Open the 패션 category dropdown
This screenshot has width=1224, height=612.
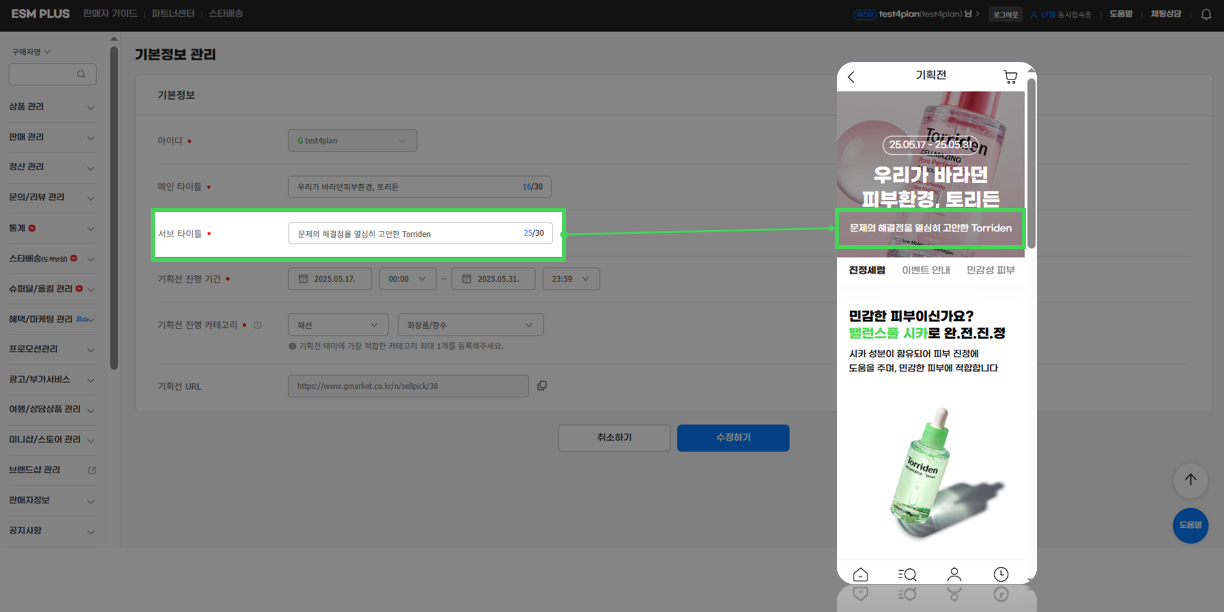pyautogui.click(x=338, y=325)
